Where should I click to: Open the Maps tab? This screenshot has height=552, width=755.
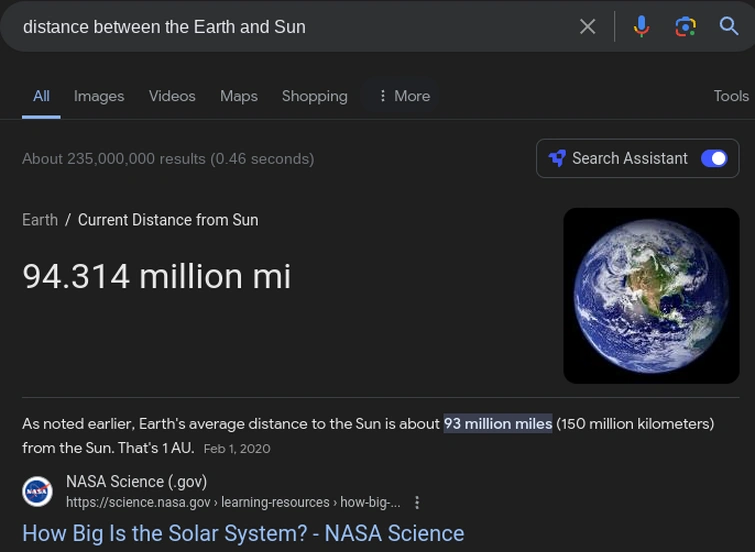click(239, 96)
